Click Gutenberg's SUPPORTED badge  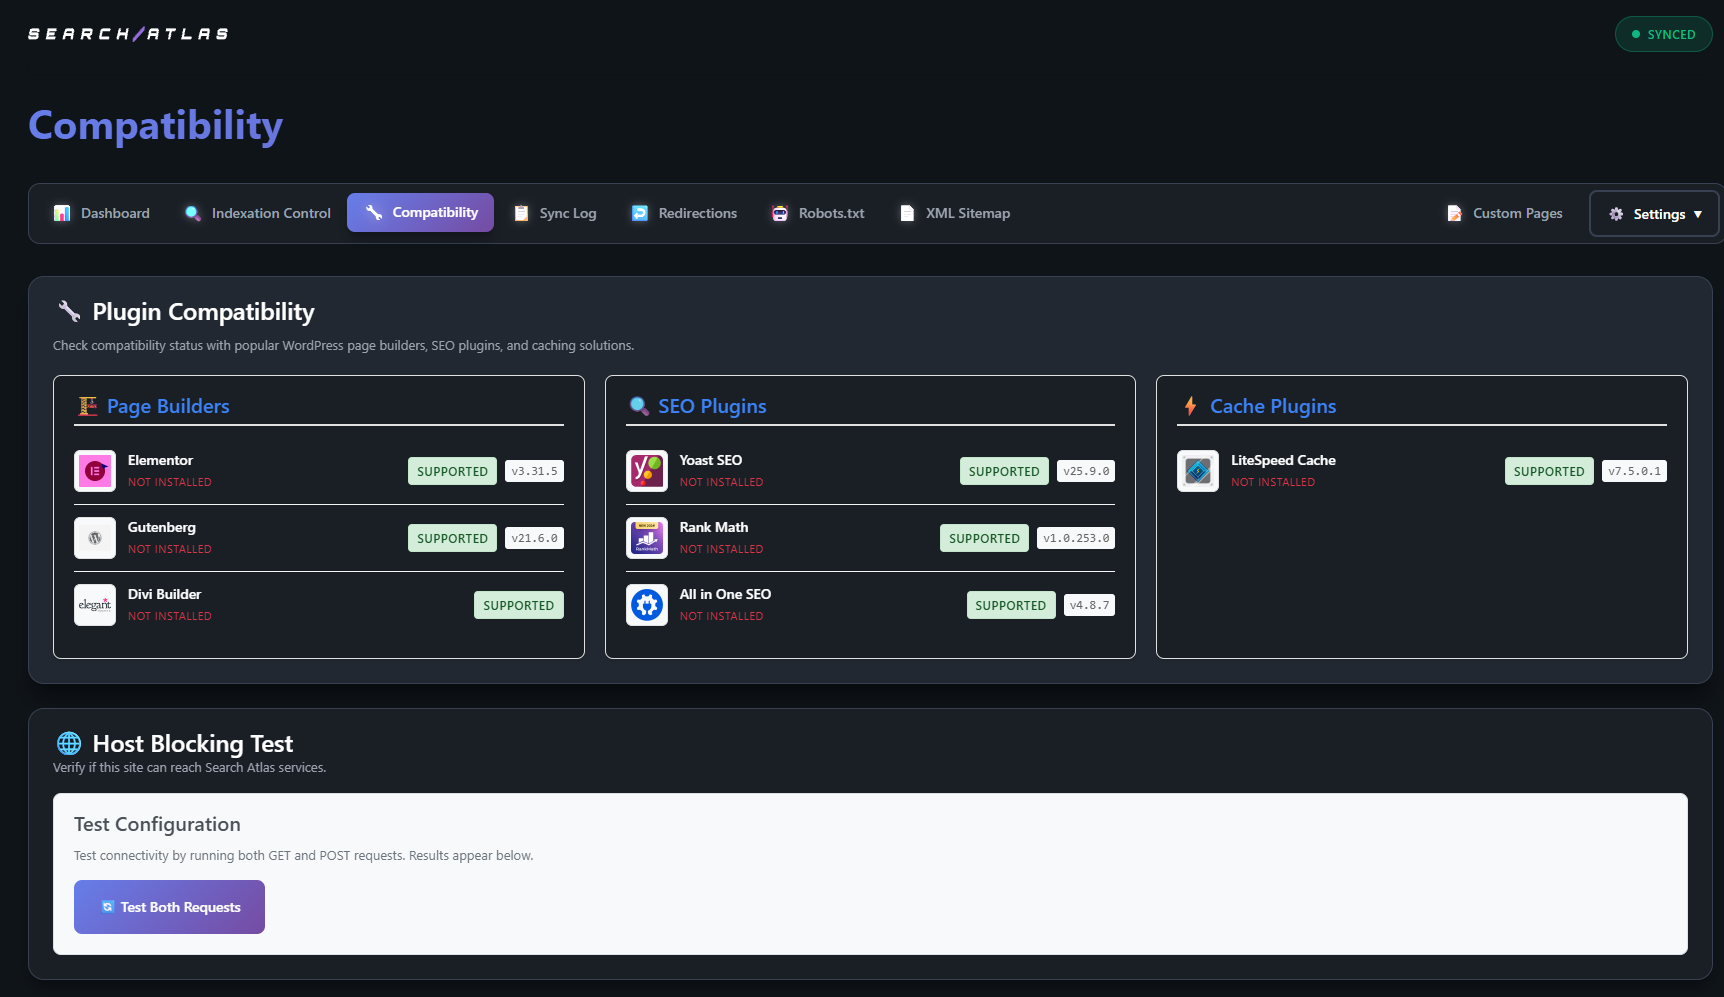(x=452, y=538)
